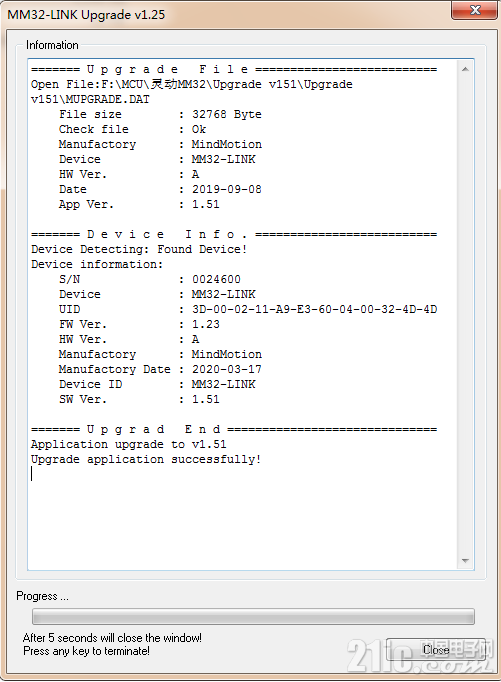
Task: Place caret on 'Upgrade application successfully!' line
Action: point(146,459)
